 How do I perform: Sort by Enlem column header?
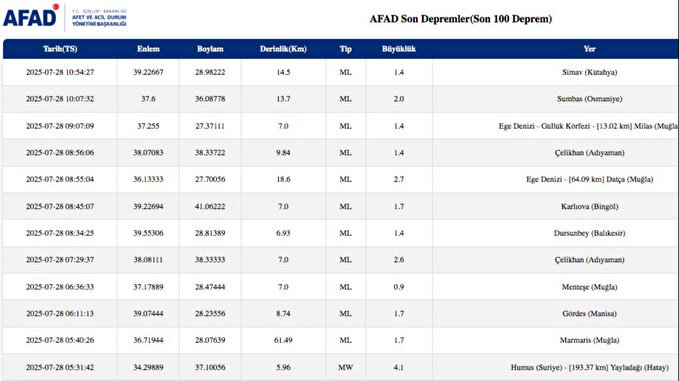[x=148, y=49]
